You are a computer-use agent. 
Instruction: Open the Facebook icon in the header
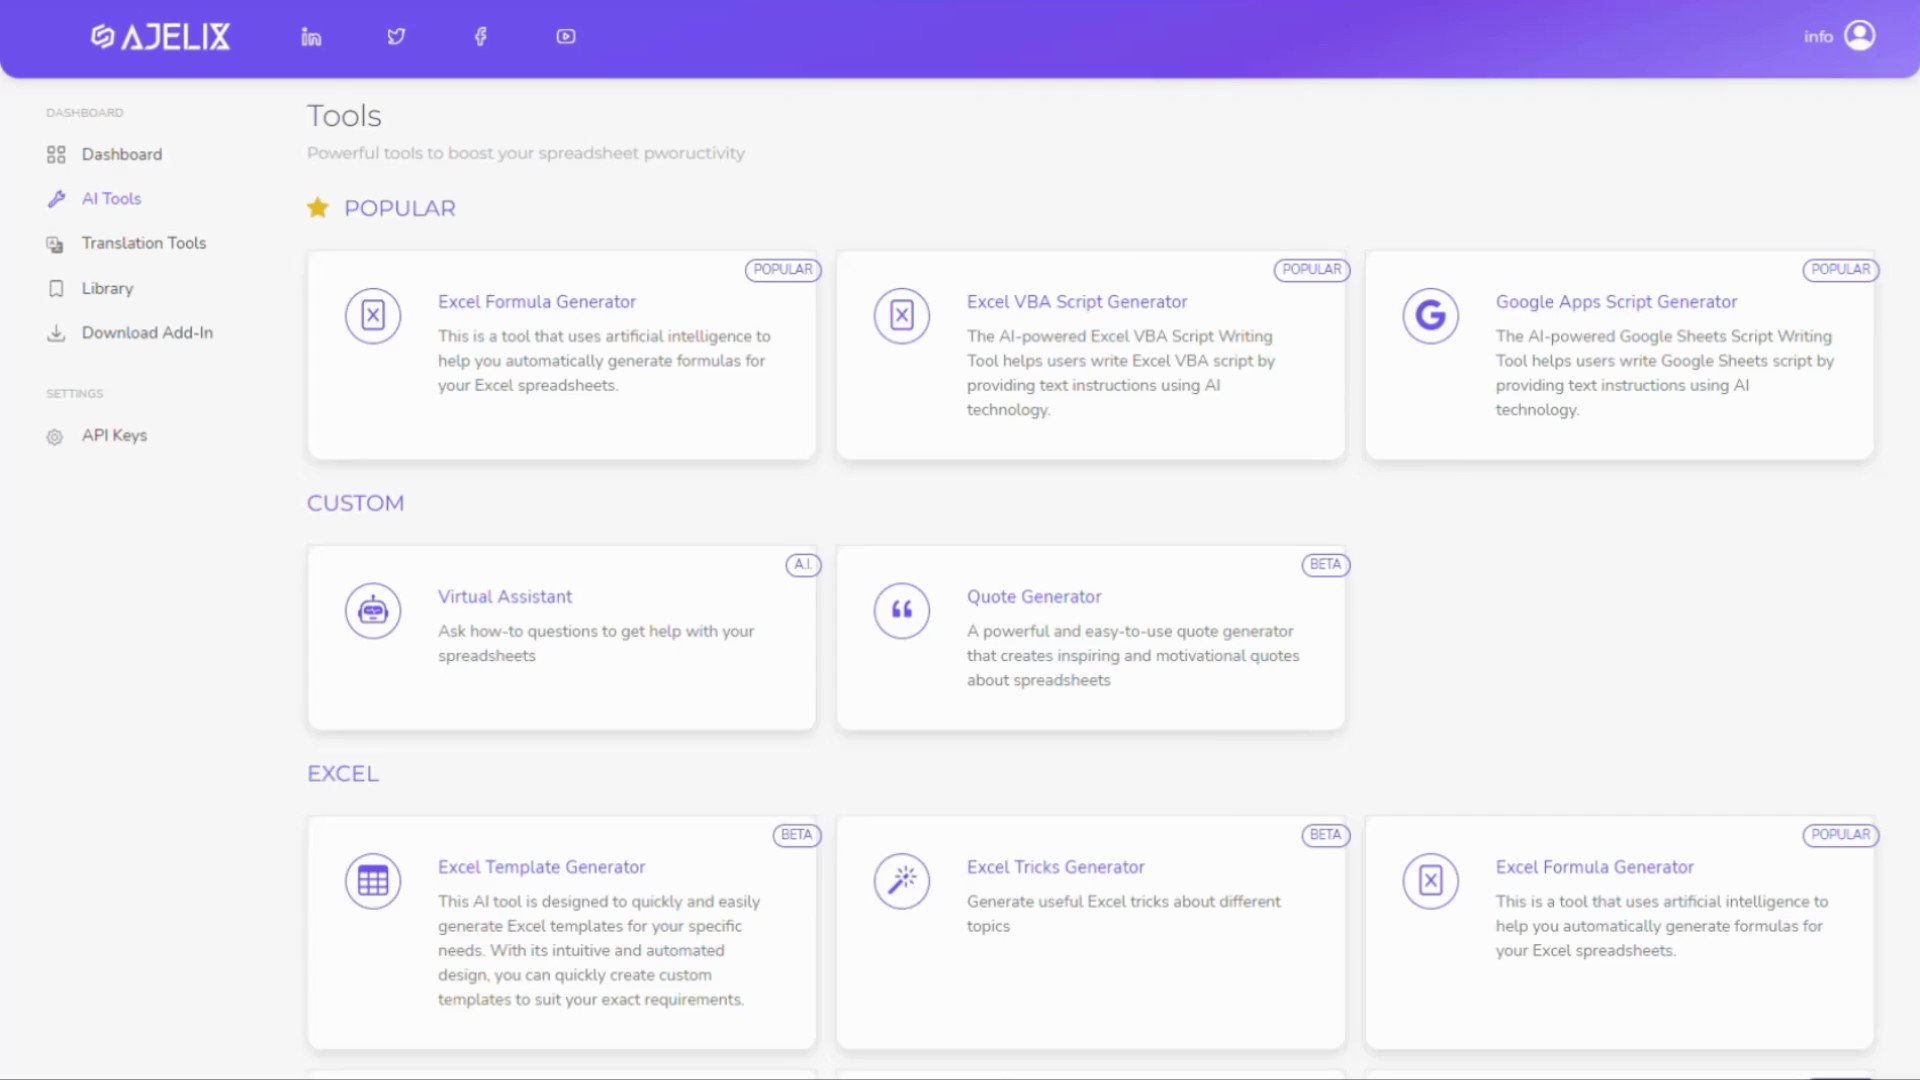tap(481, 37)
